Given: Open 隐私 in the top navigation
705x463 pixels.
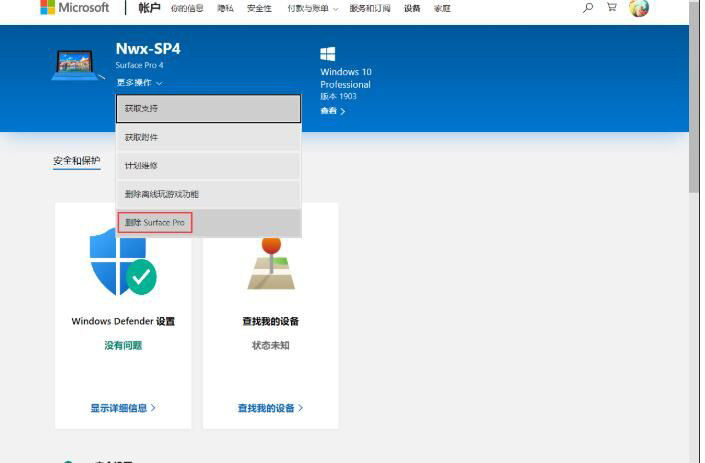Looking at the screenshot, I should [225, 9].
